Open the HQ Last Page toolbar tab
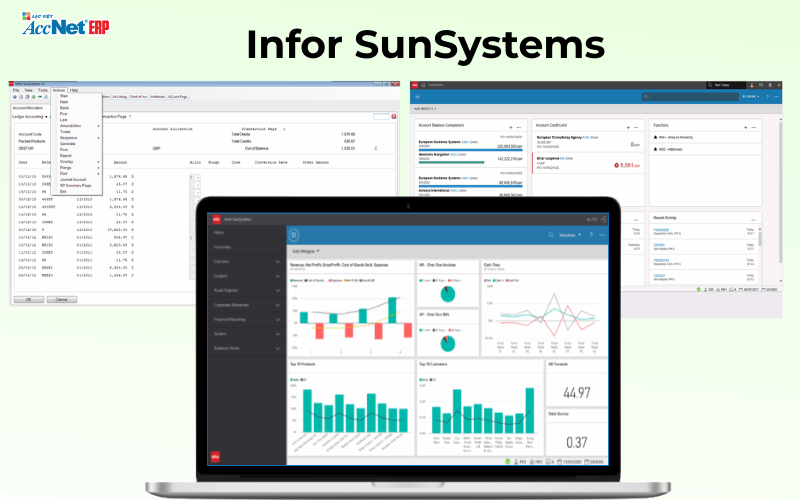This screenshot has height=500, width=800. point(178,96)
